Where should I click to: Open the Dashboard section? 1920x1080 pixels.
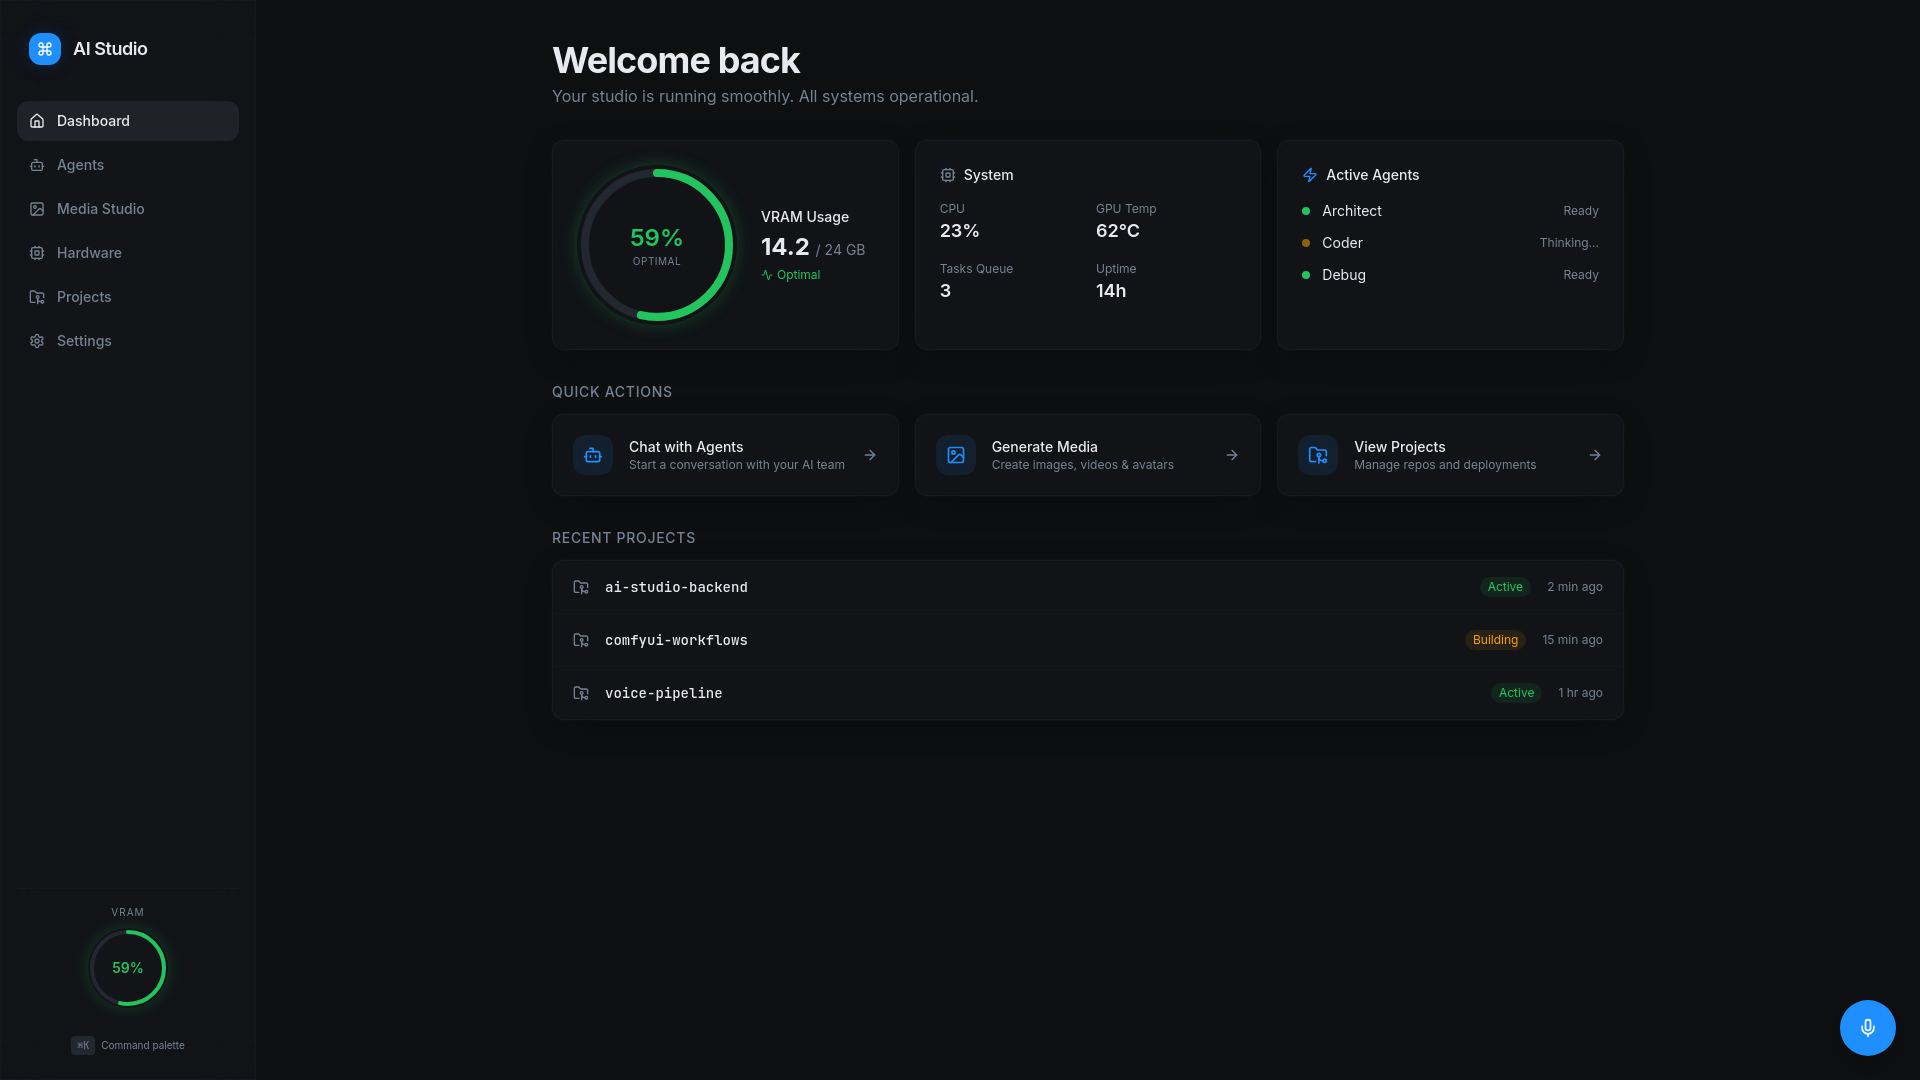pos(128,121)
